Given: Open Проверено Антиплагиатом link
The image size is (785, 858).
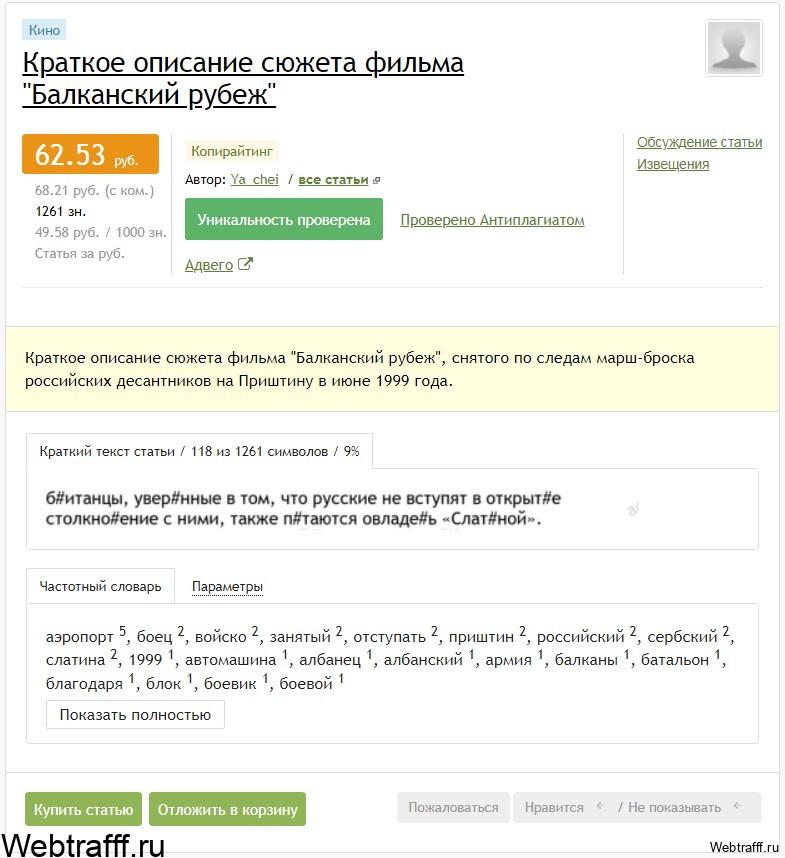Looking at the screenshot, I should (492, 220).
